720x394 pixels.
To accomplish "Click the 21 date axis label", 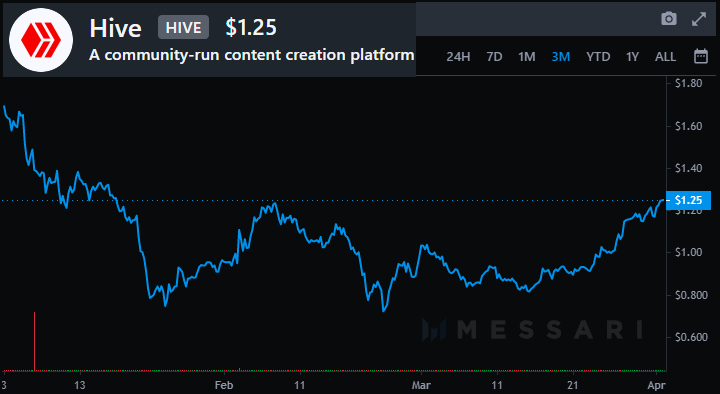I will [x=573, y=385].
